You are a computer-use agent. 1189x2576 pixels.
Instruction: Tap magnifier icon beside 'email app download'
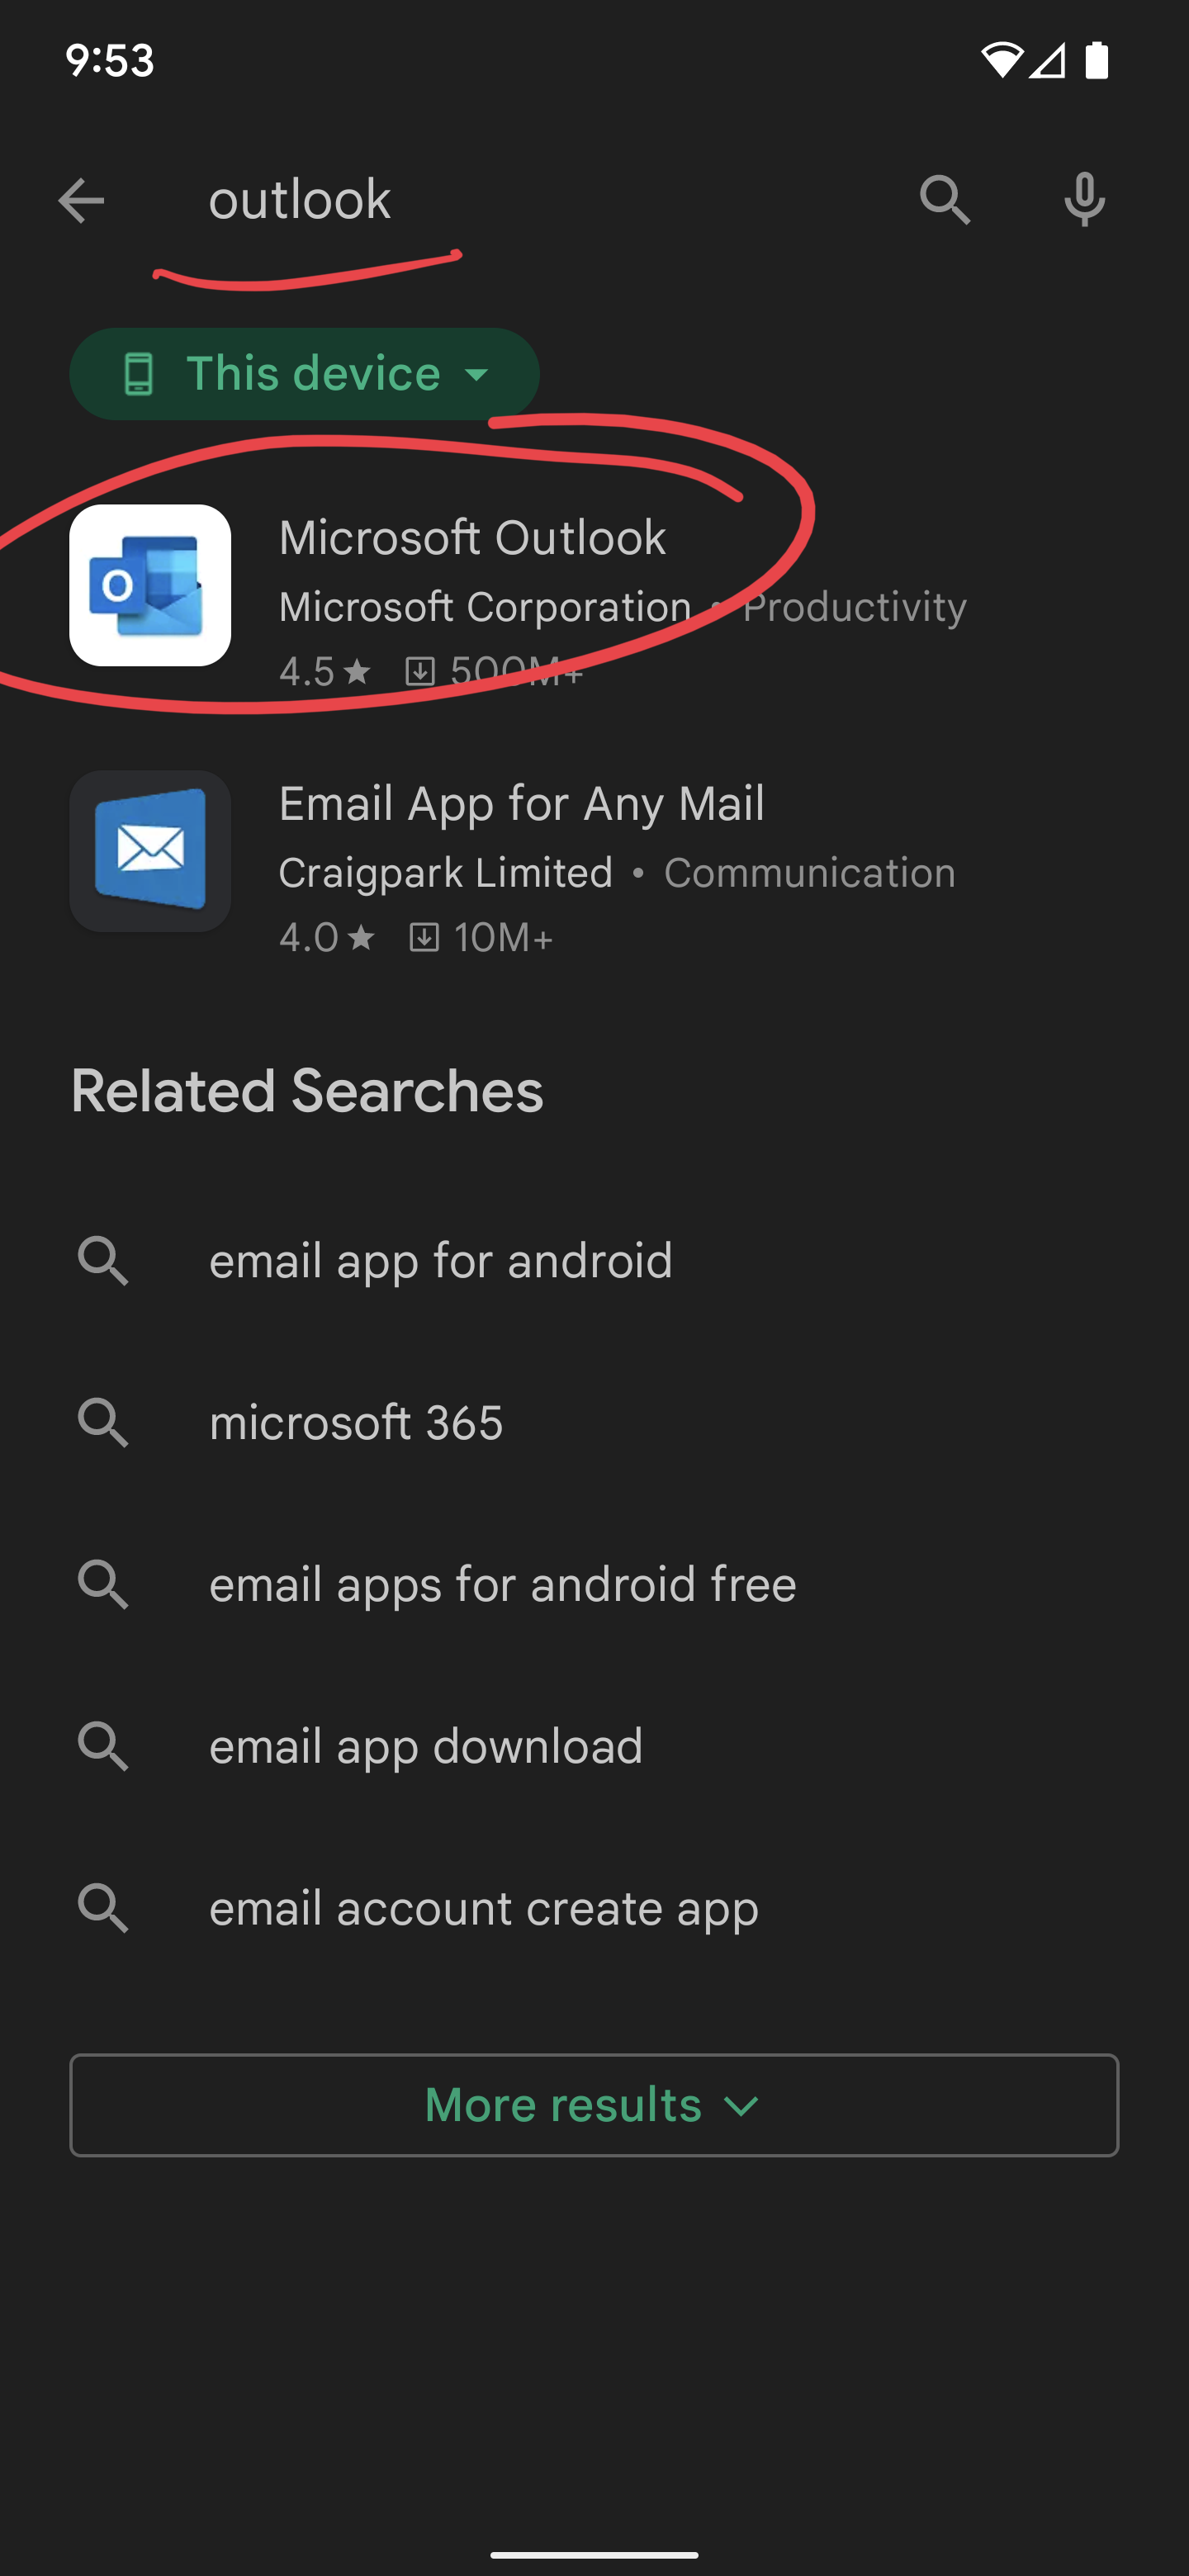click(103, 1747)
